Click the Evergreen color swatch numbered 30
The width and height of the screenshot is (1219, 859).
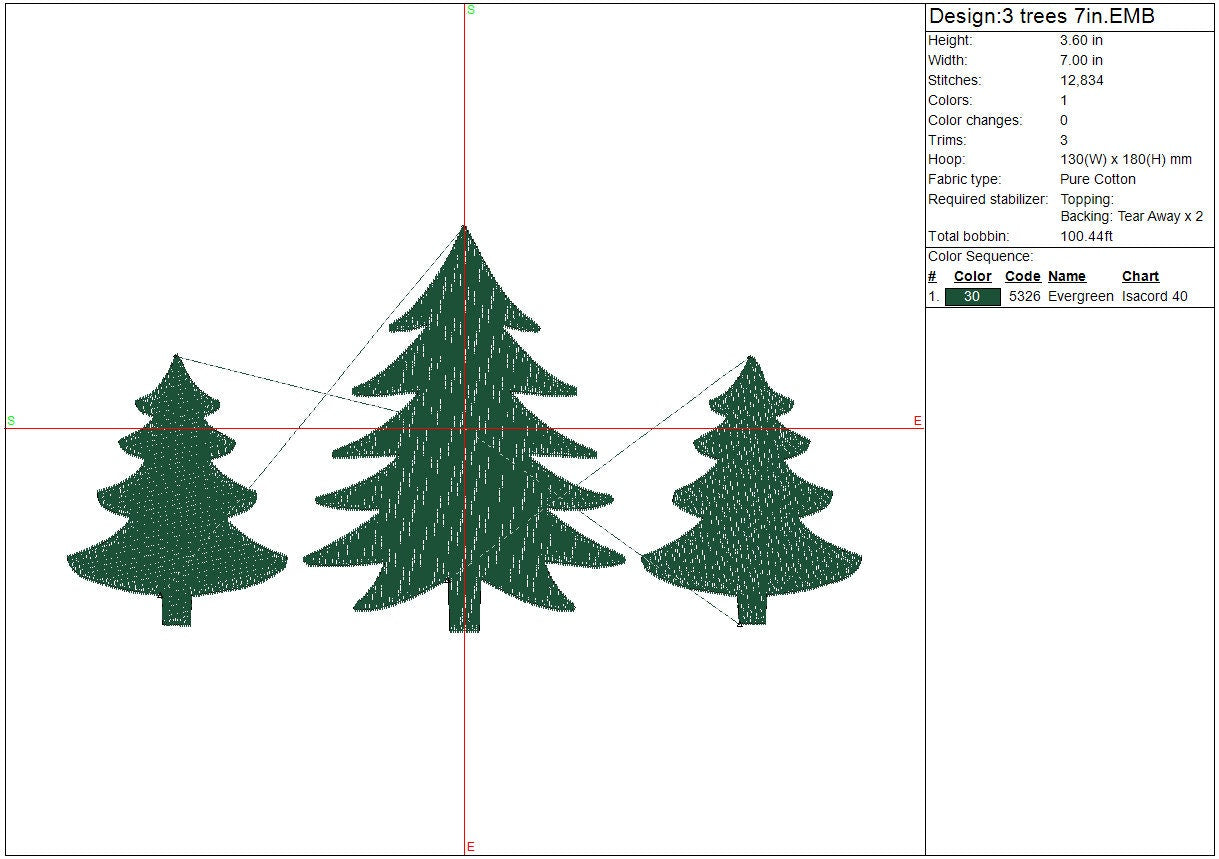coord(972,297)
